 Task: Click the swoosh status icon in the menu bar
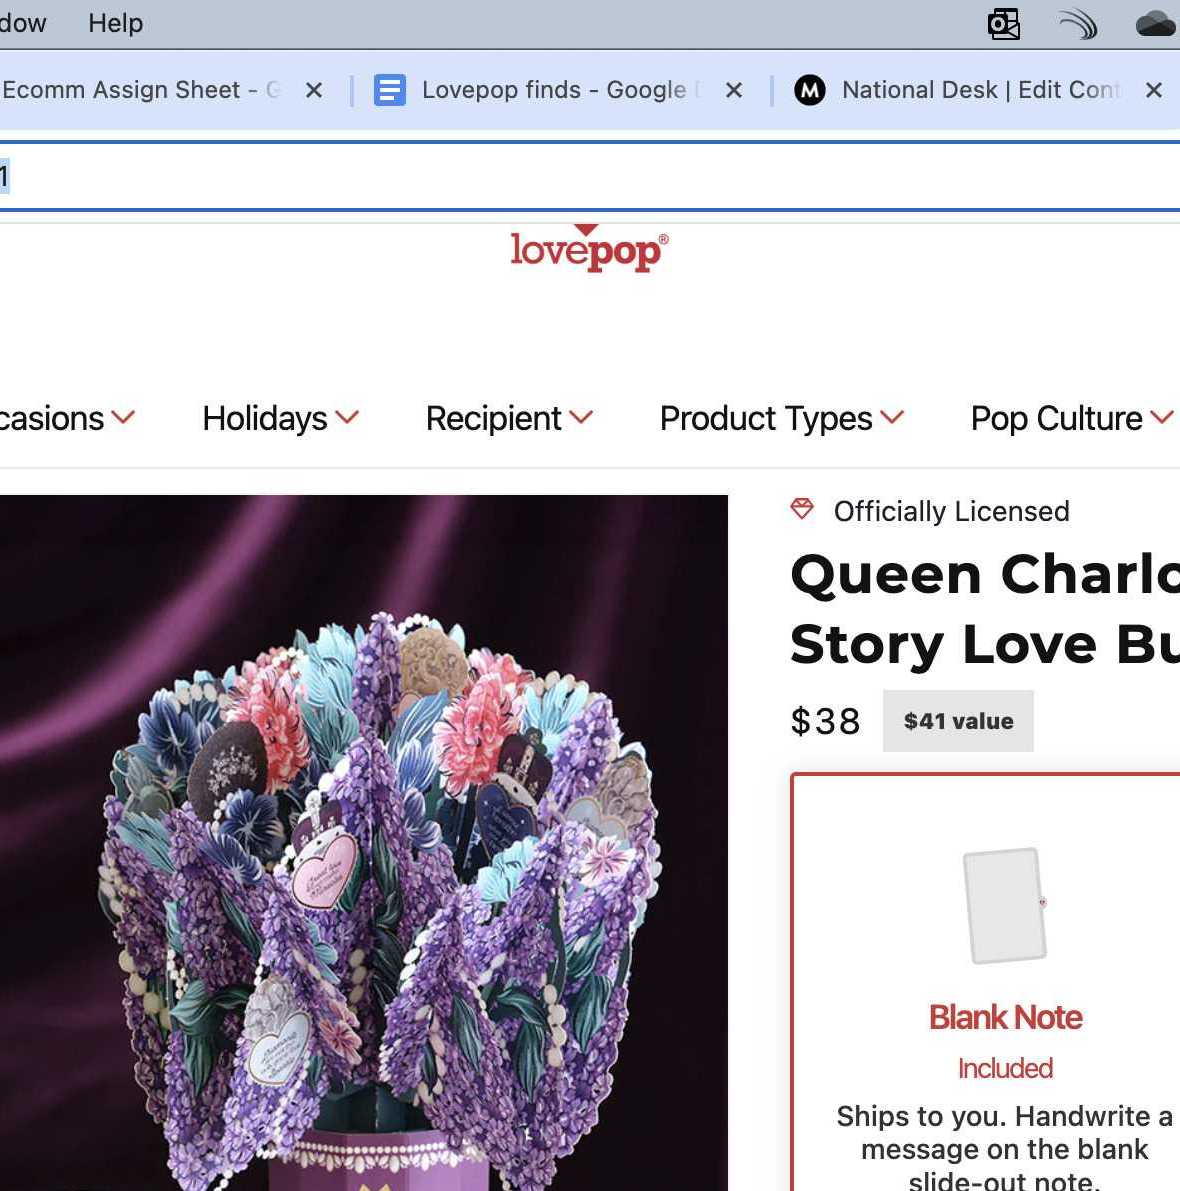1078,24
